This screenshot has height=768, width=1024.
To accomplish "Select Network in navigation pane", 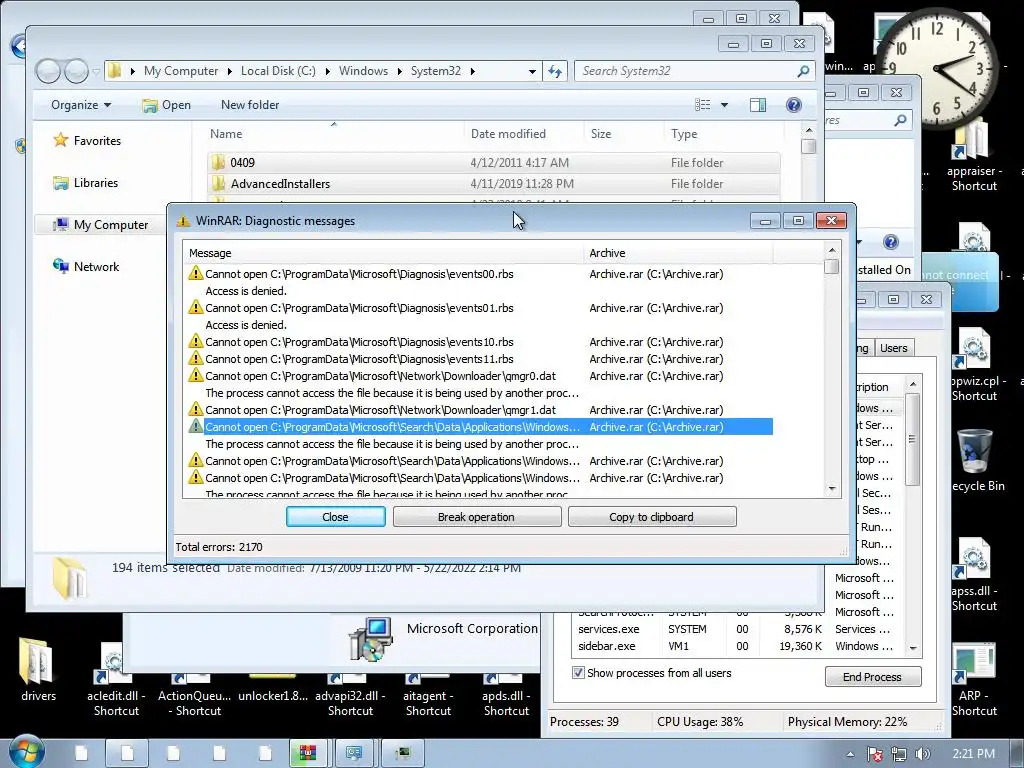I will pos(96,266).
